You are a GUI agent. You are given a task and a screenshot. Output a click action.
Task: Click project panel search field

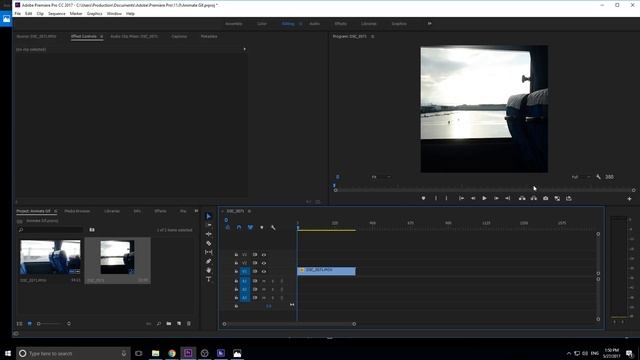click(x=51, y=230)
